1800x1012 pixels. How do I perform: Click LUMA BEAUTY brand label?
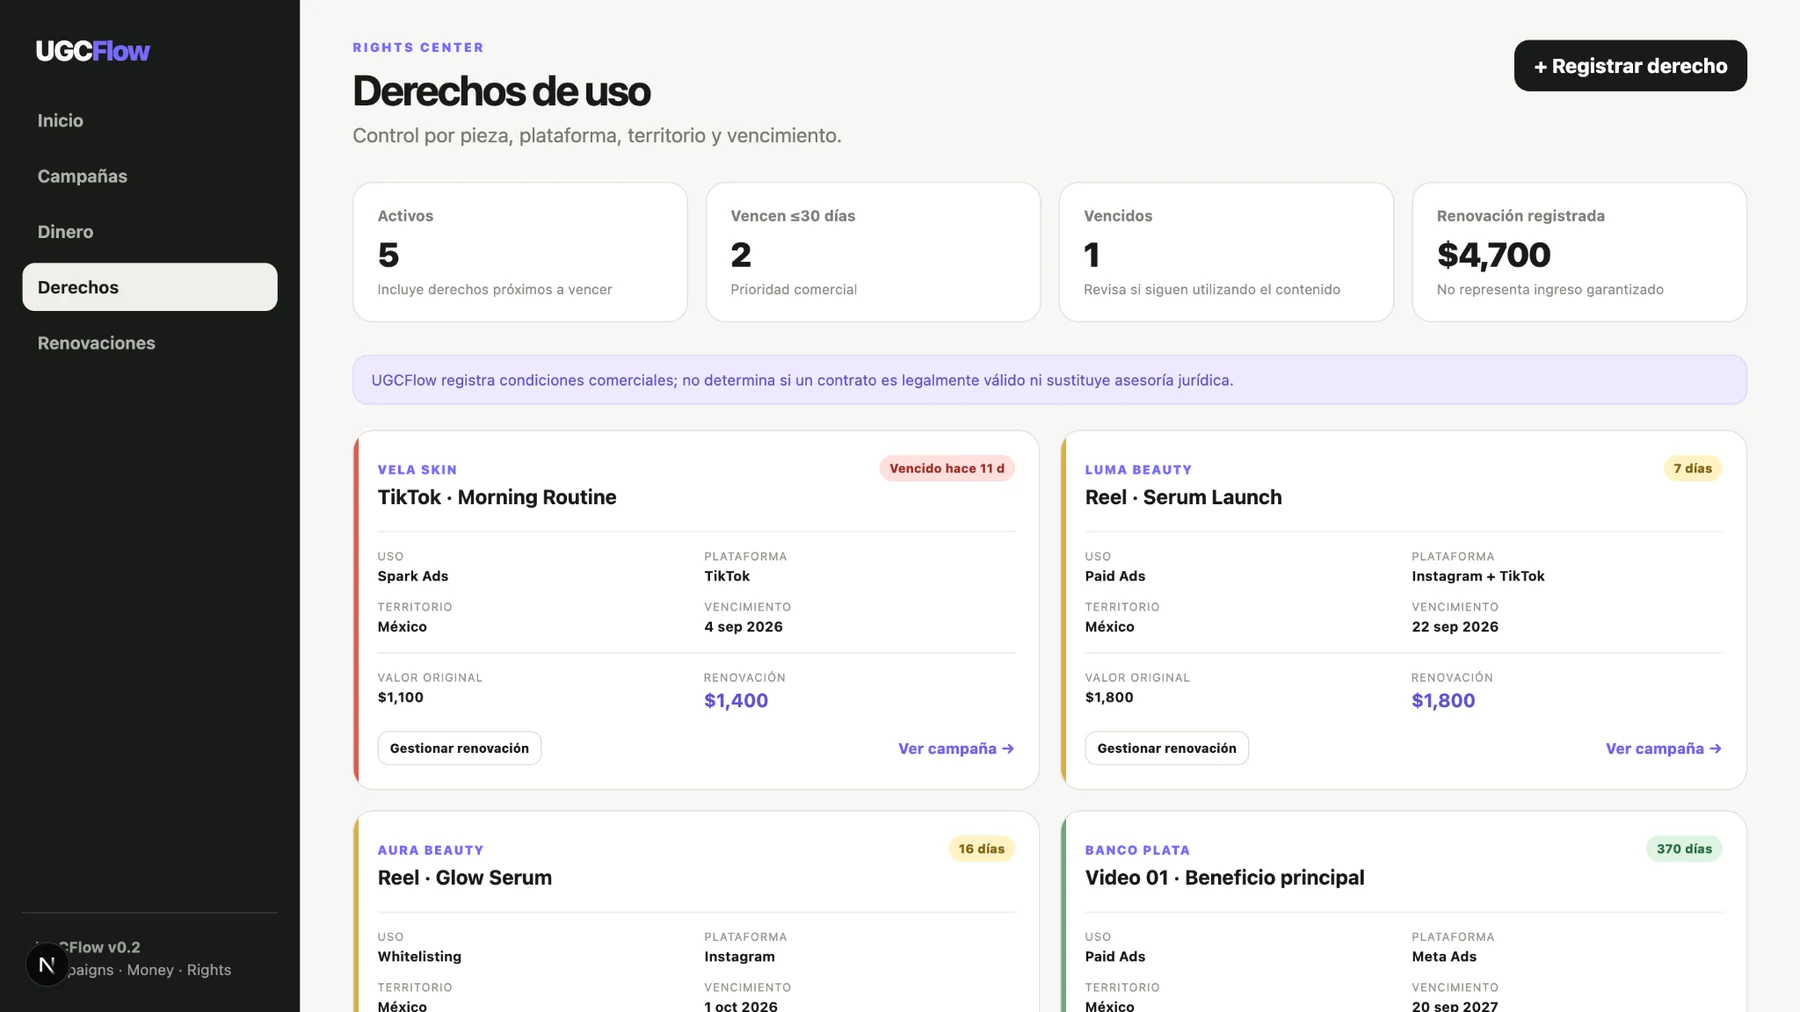tap(1138, 470)
